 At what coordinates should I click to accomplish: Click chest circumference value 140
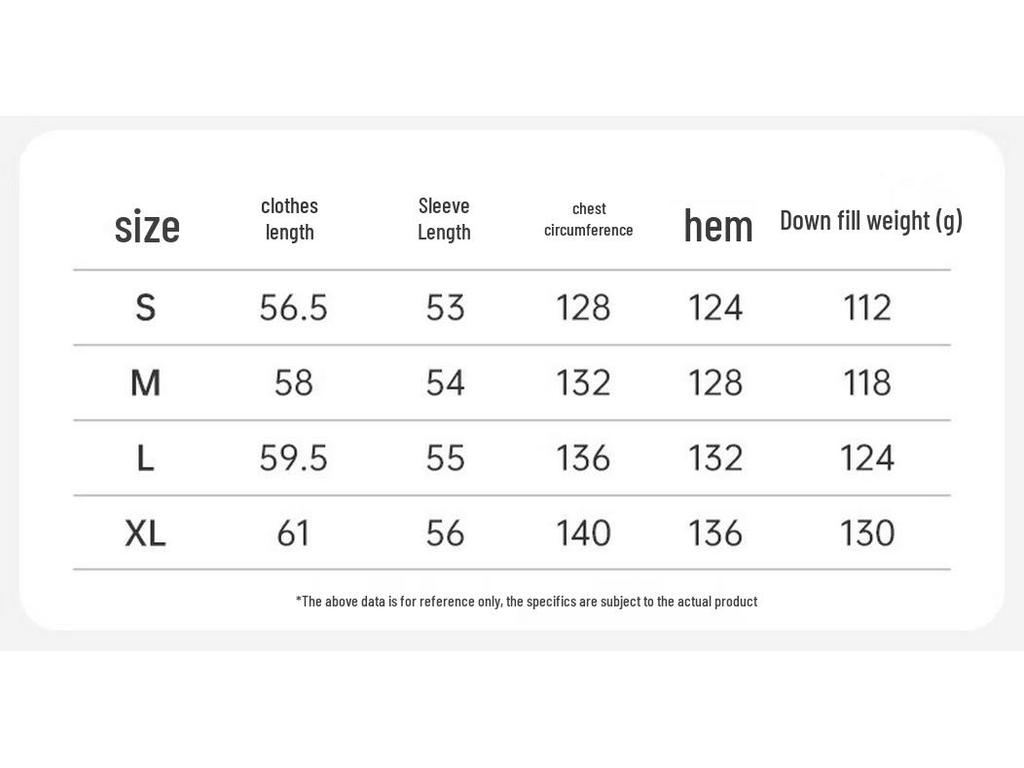(583, 533)
